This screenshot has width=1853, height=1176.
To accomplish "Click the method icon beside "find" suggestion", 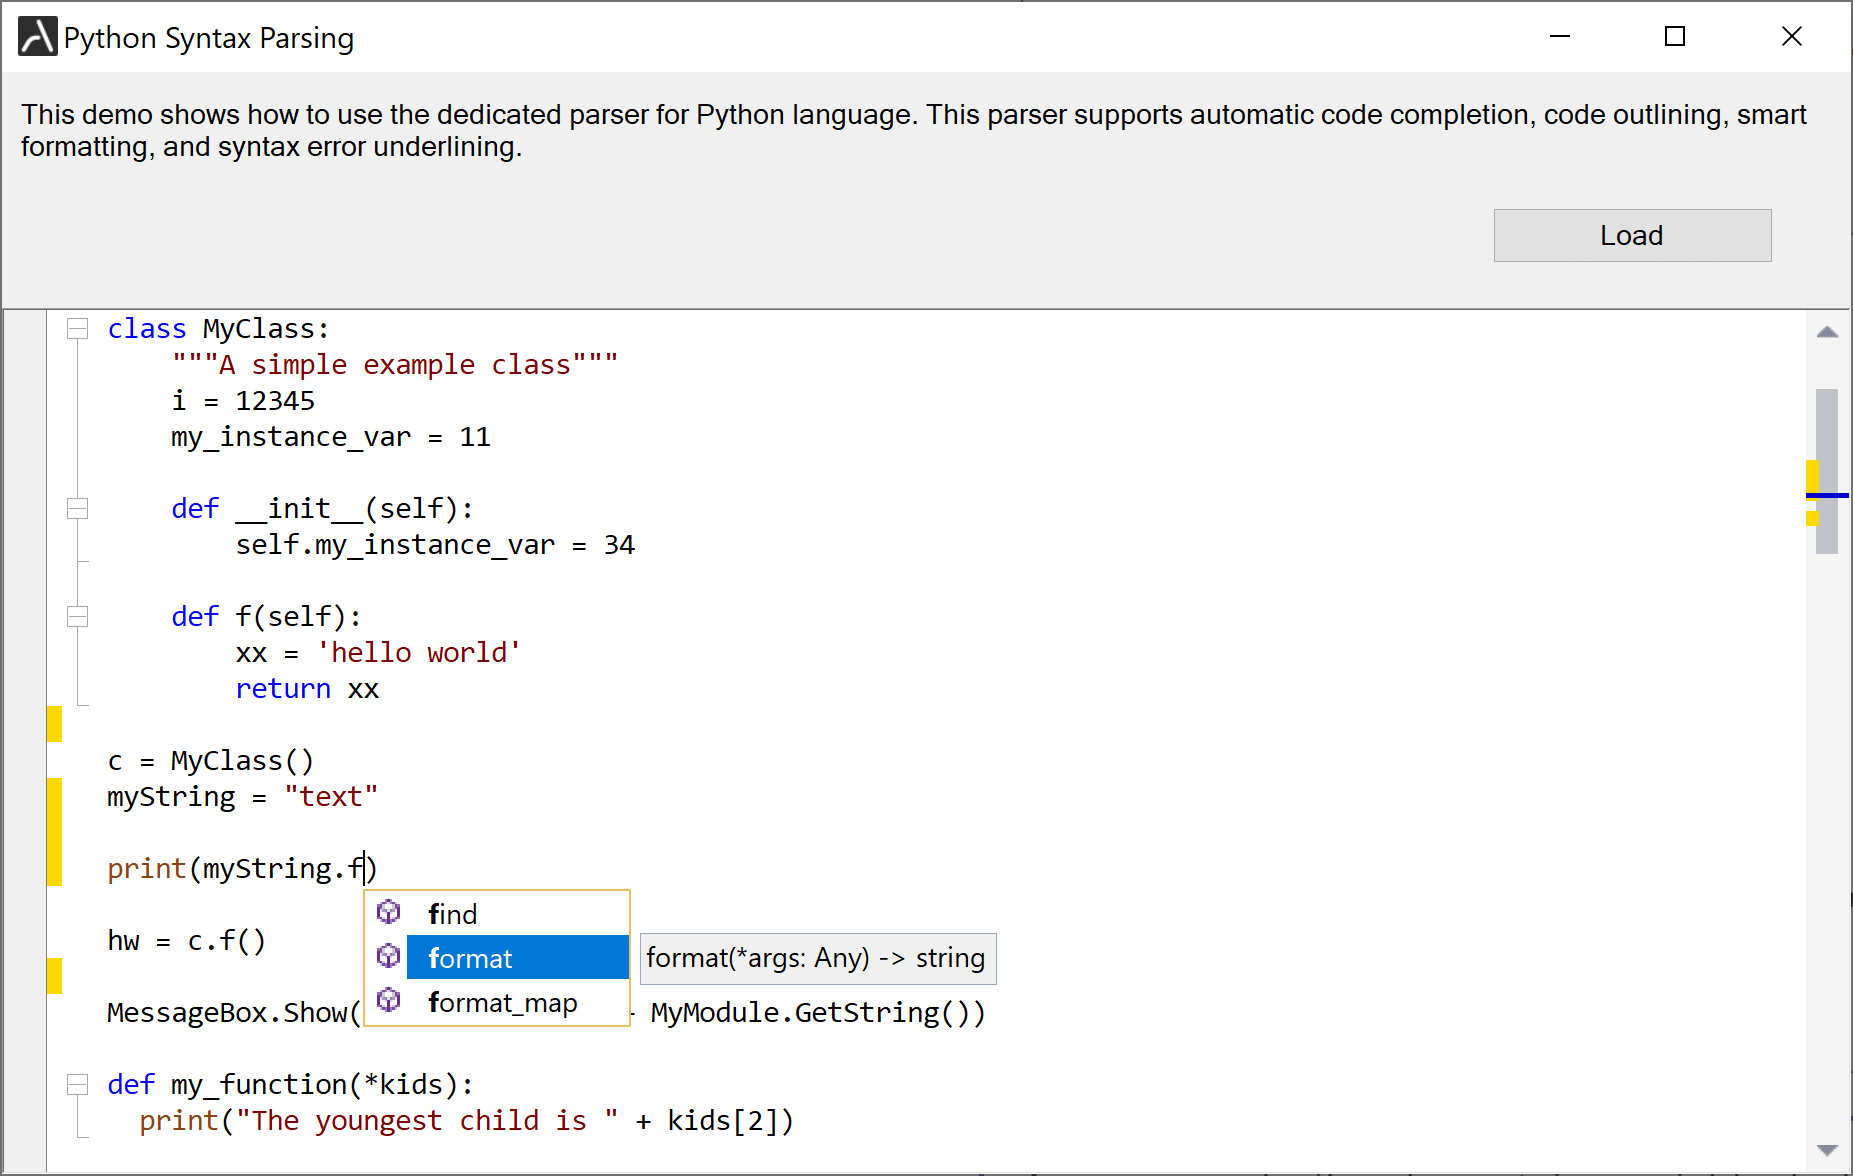I will click(x=388, y=912).
